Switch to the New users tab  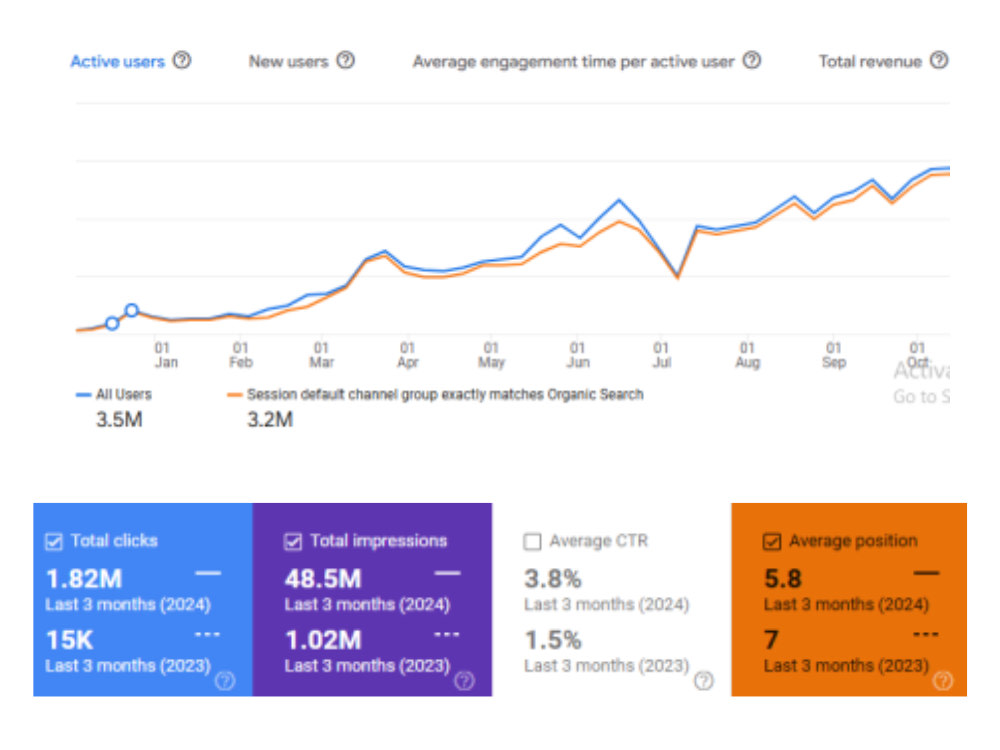(288, 61)
